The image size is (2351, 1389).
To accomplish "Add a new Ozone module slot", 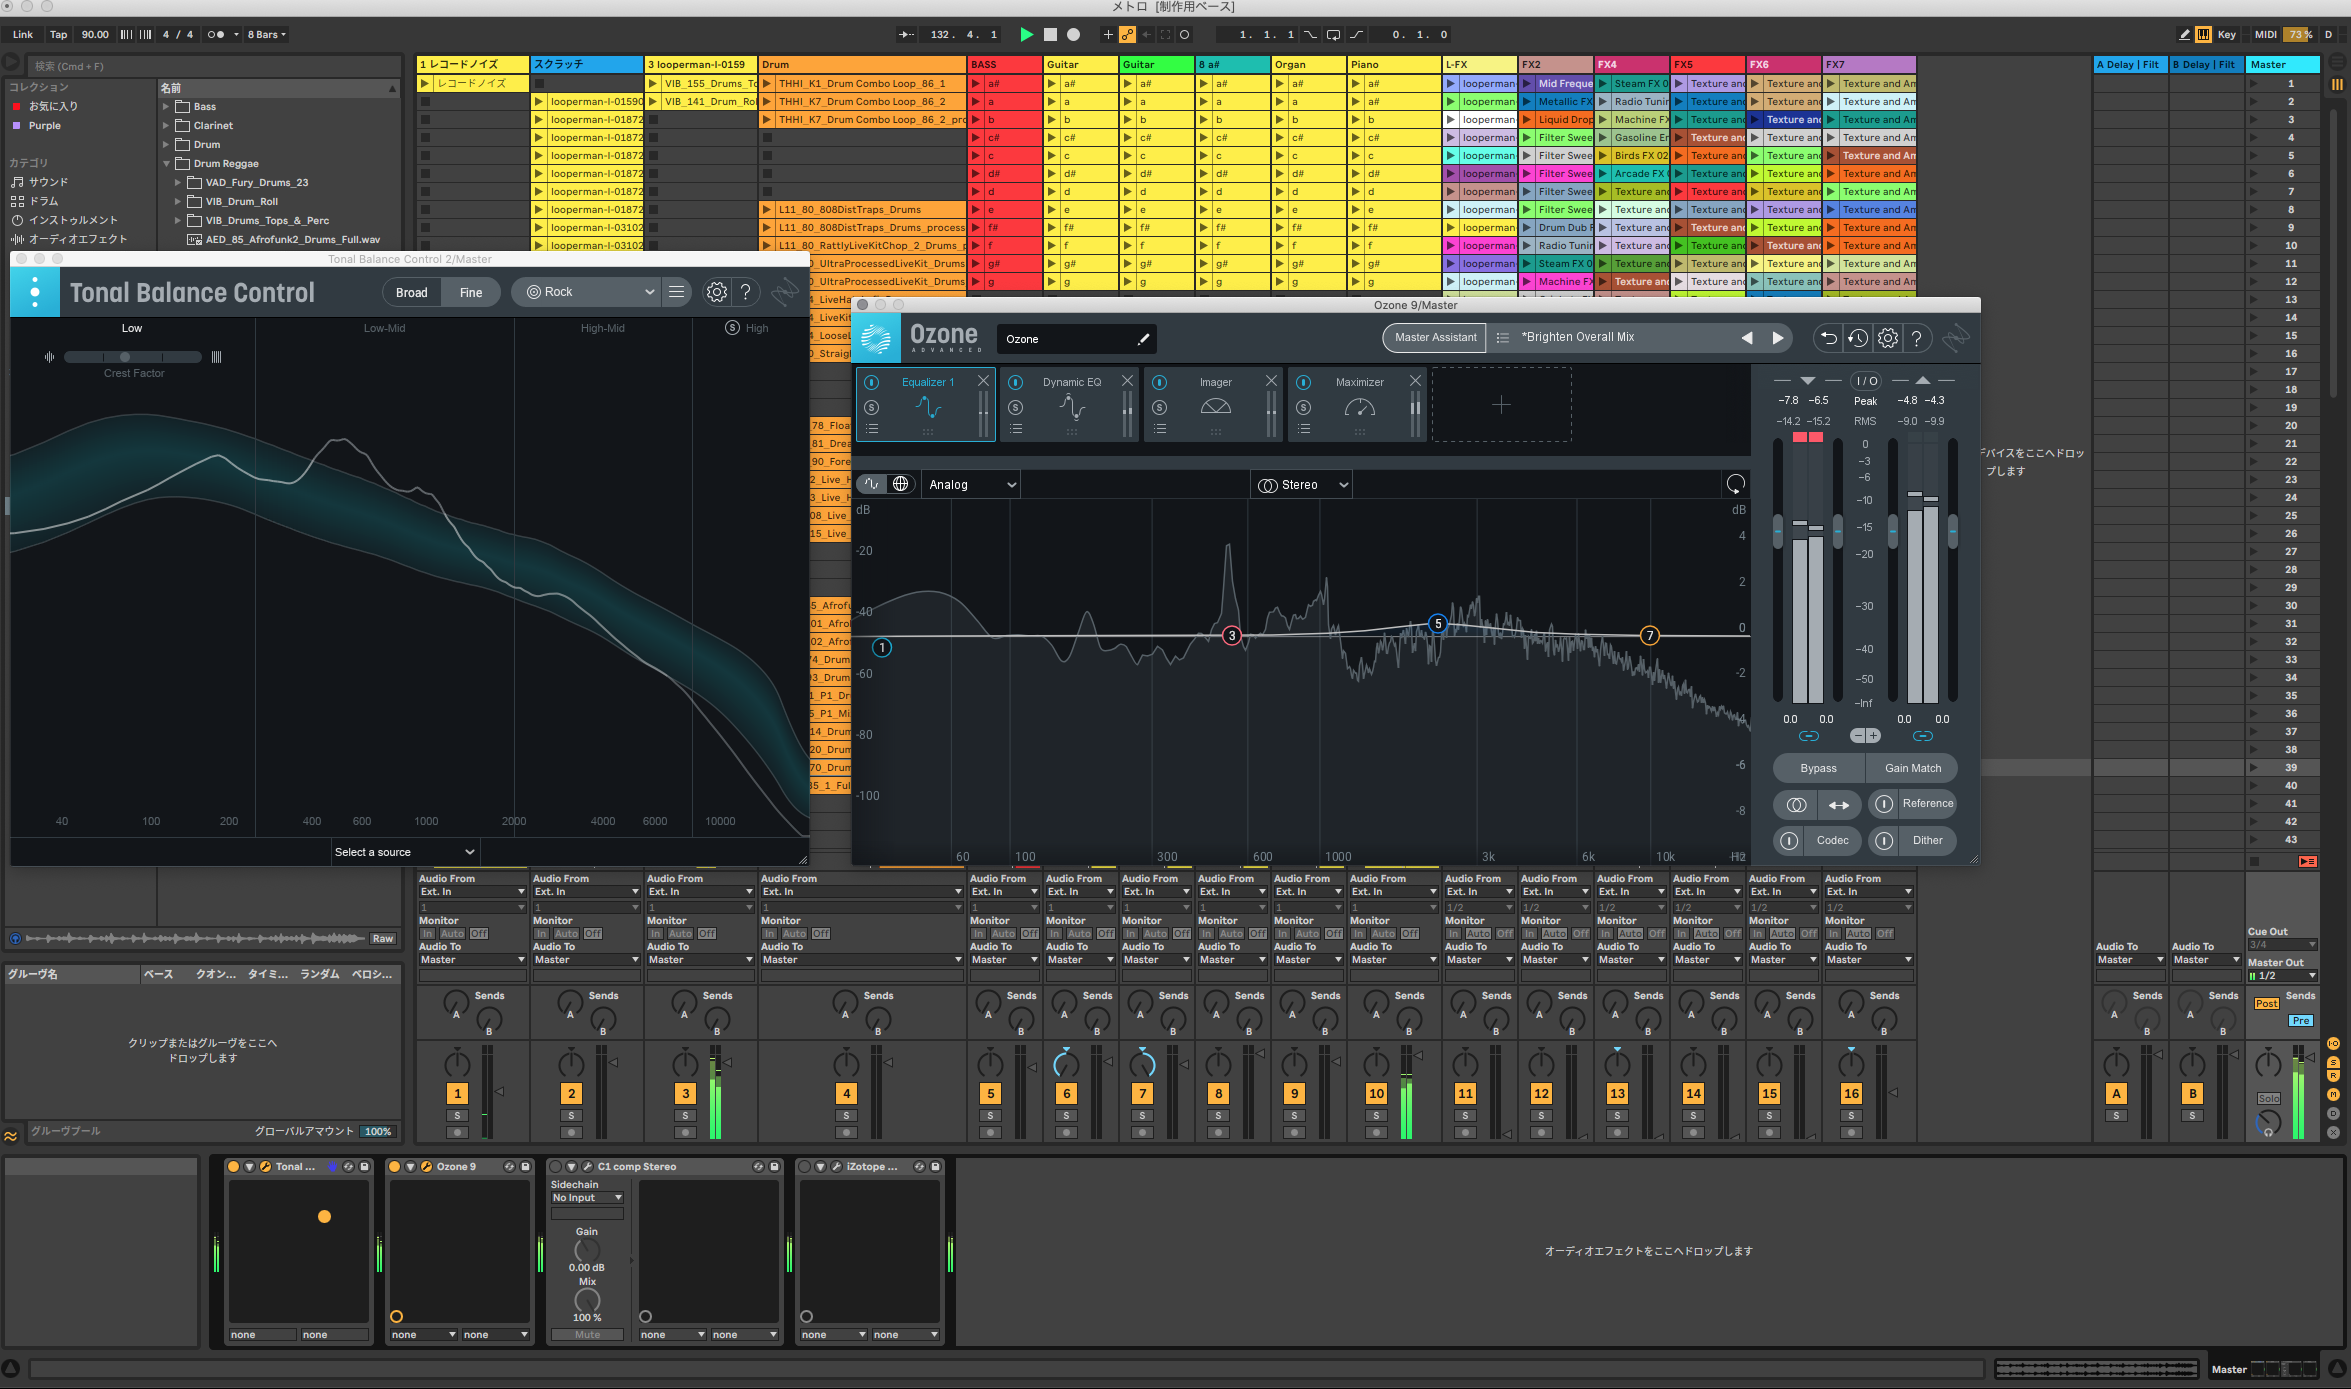I will (x=1501, y=404).
